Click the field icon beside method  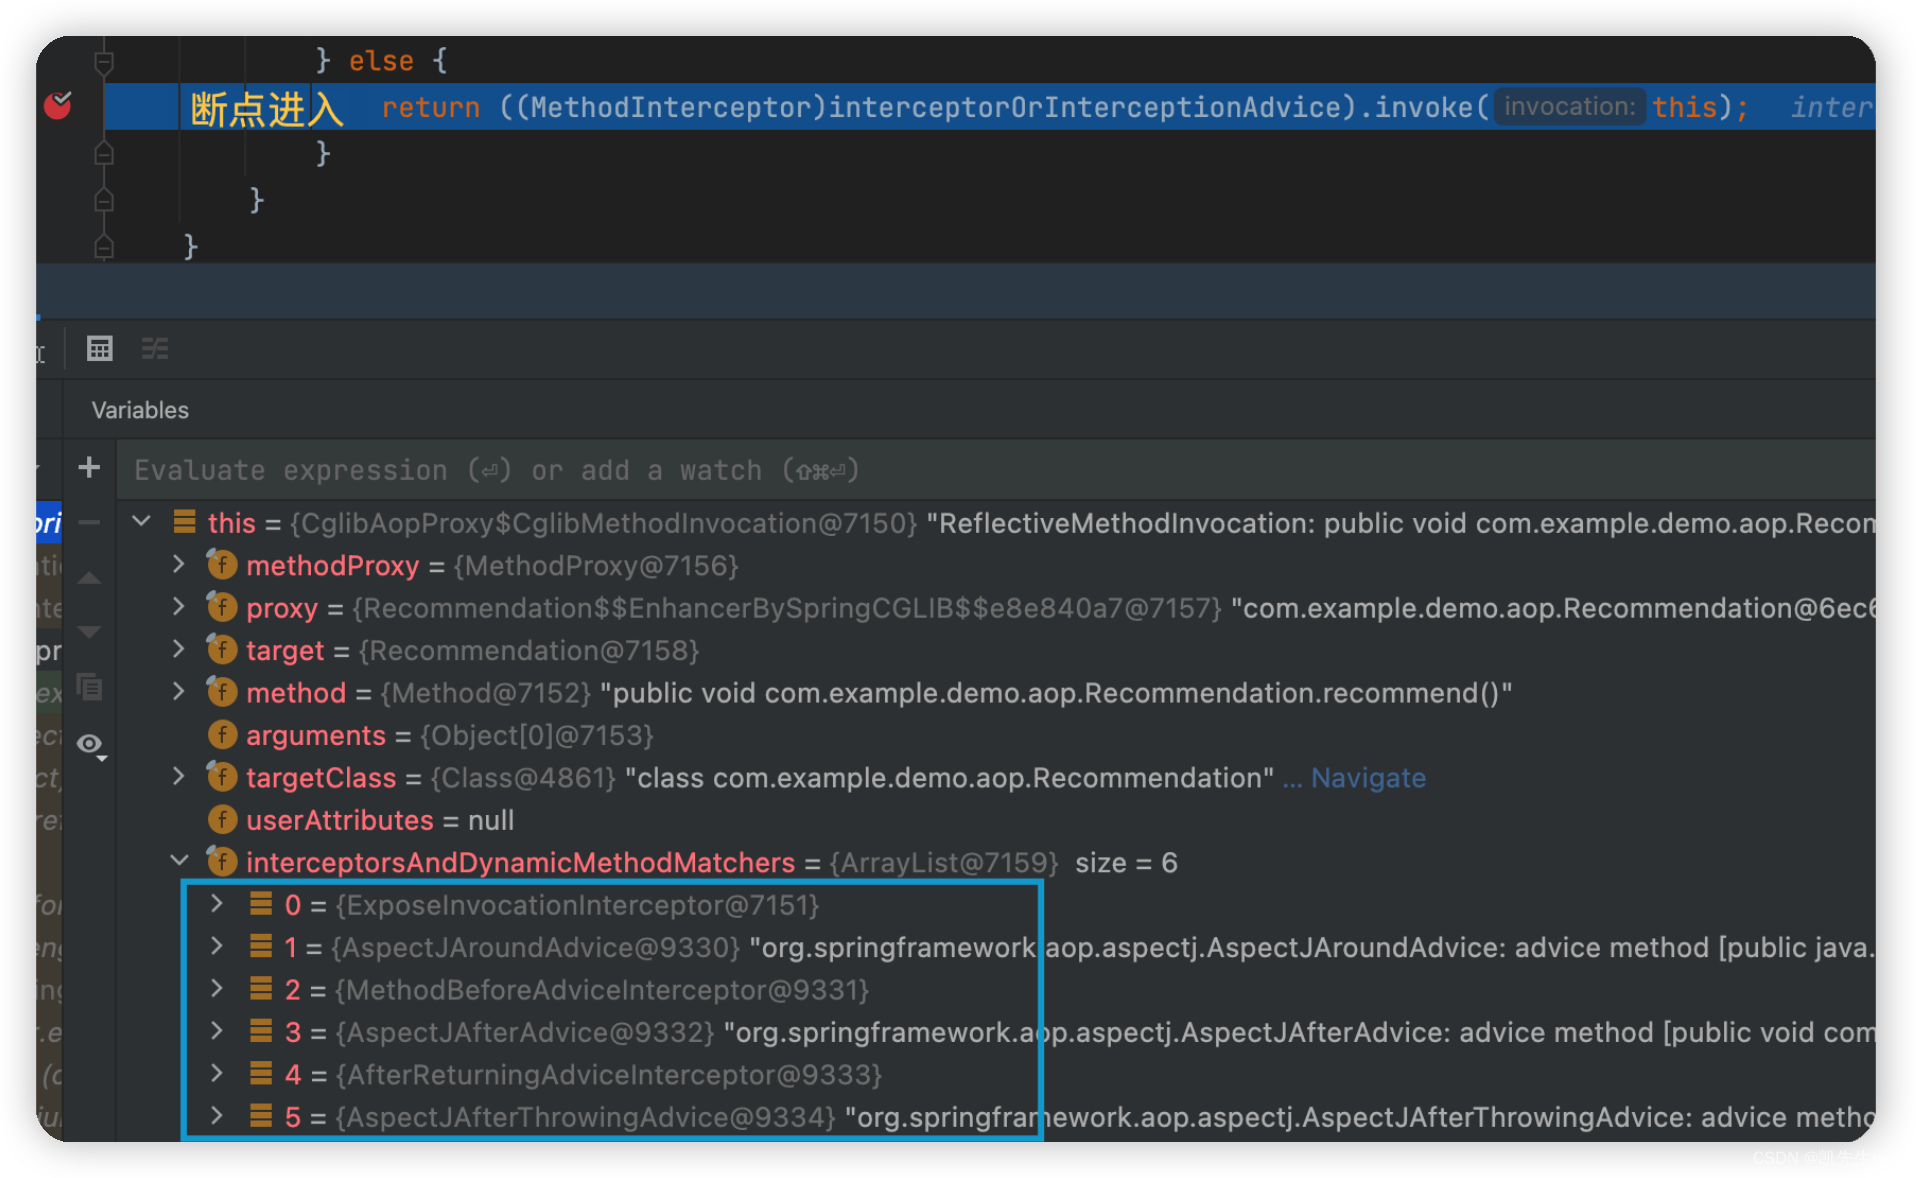[x=221, y=692]
